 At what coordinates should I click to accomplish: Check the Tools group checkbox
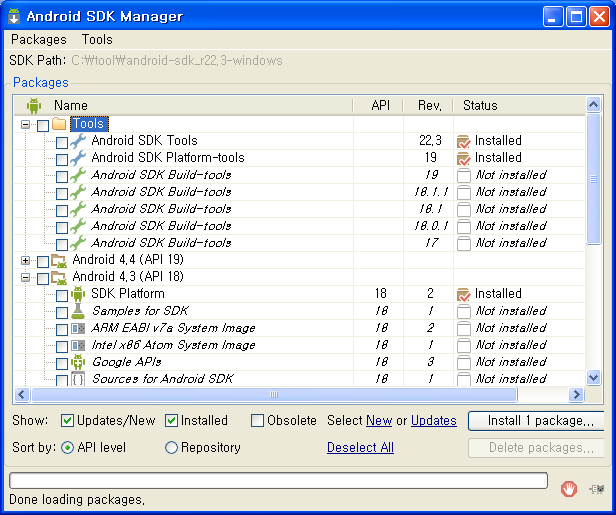coord(43,125)
